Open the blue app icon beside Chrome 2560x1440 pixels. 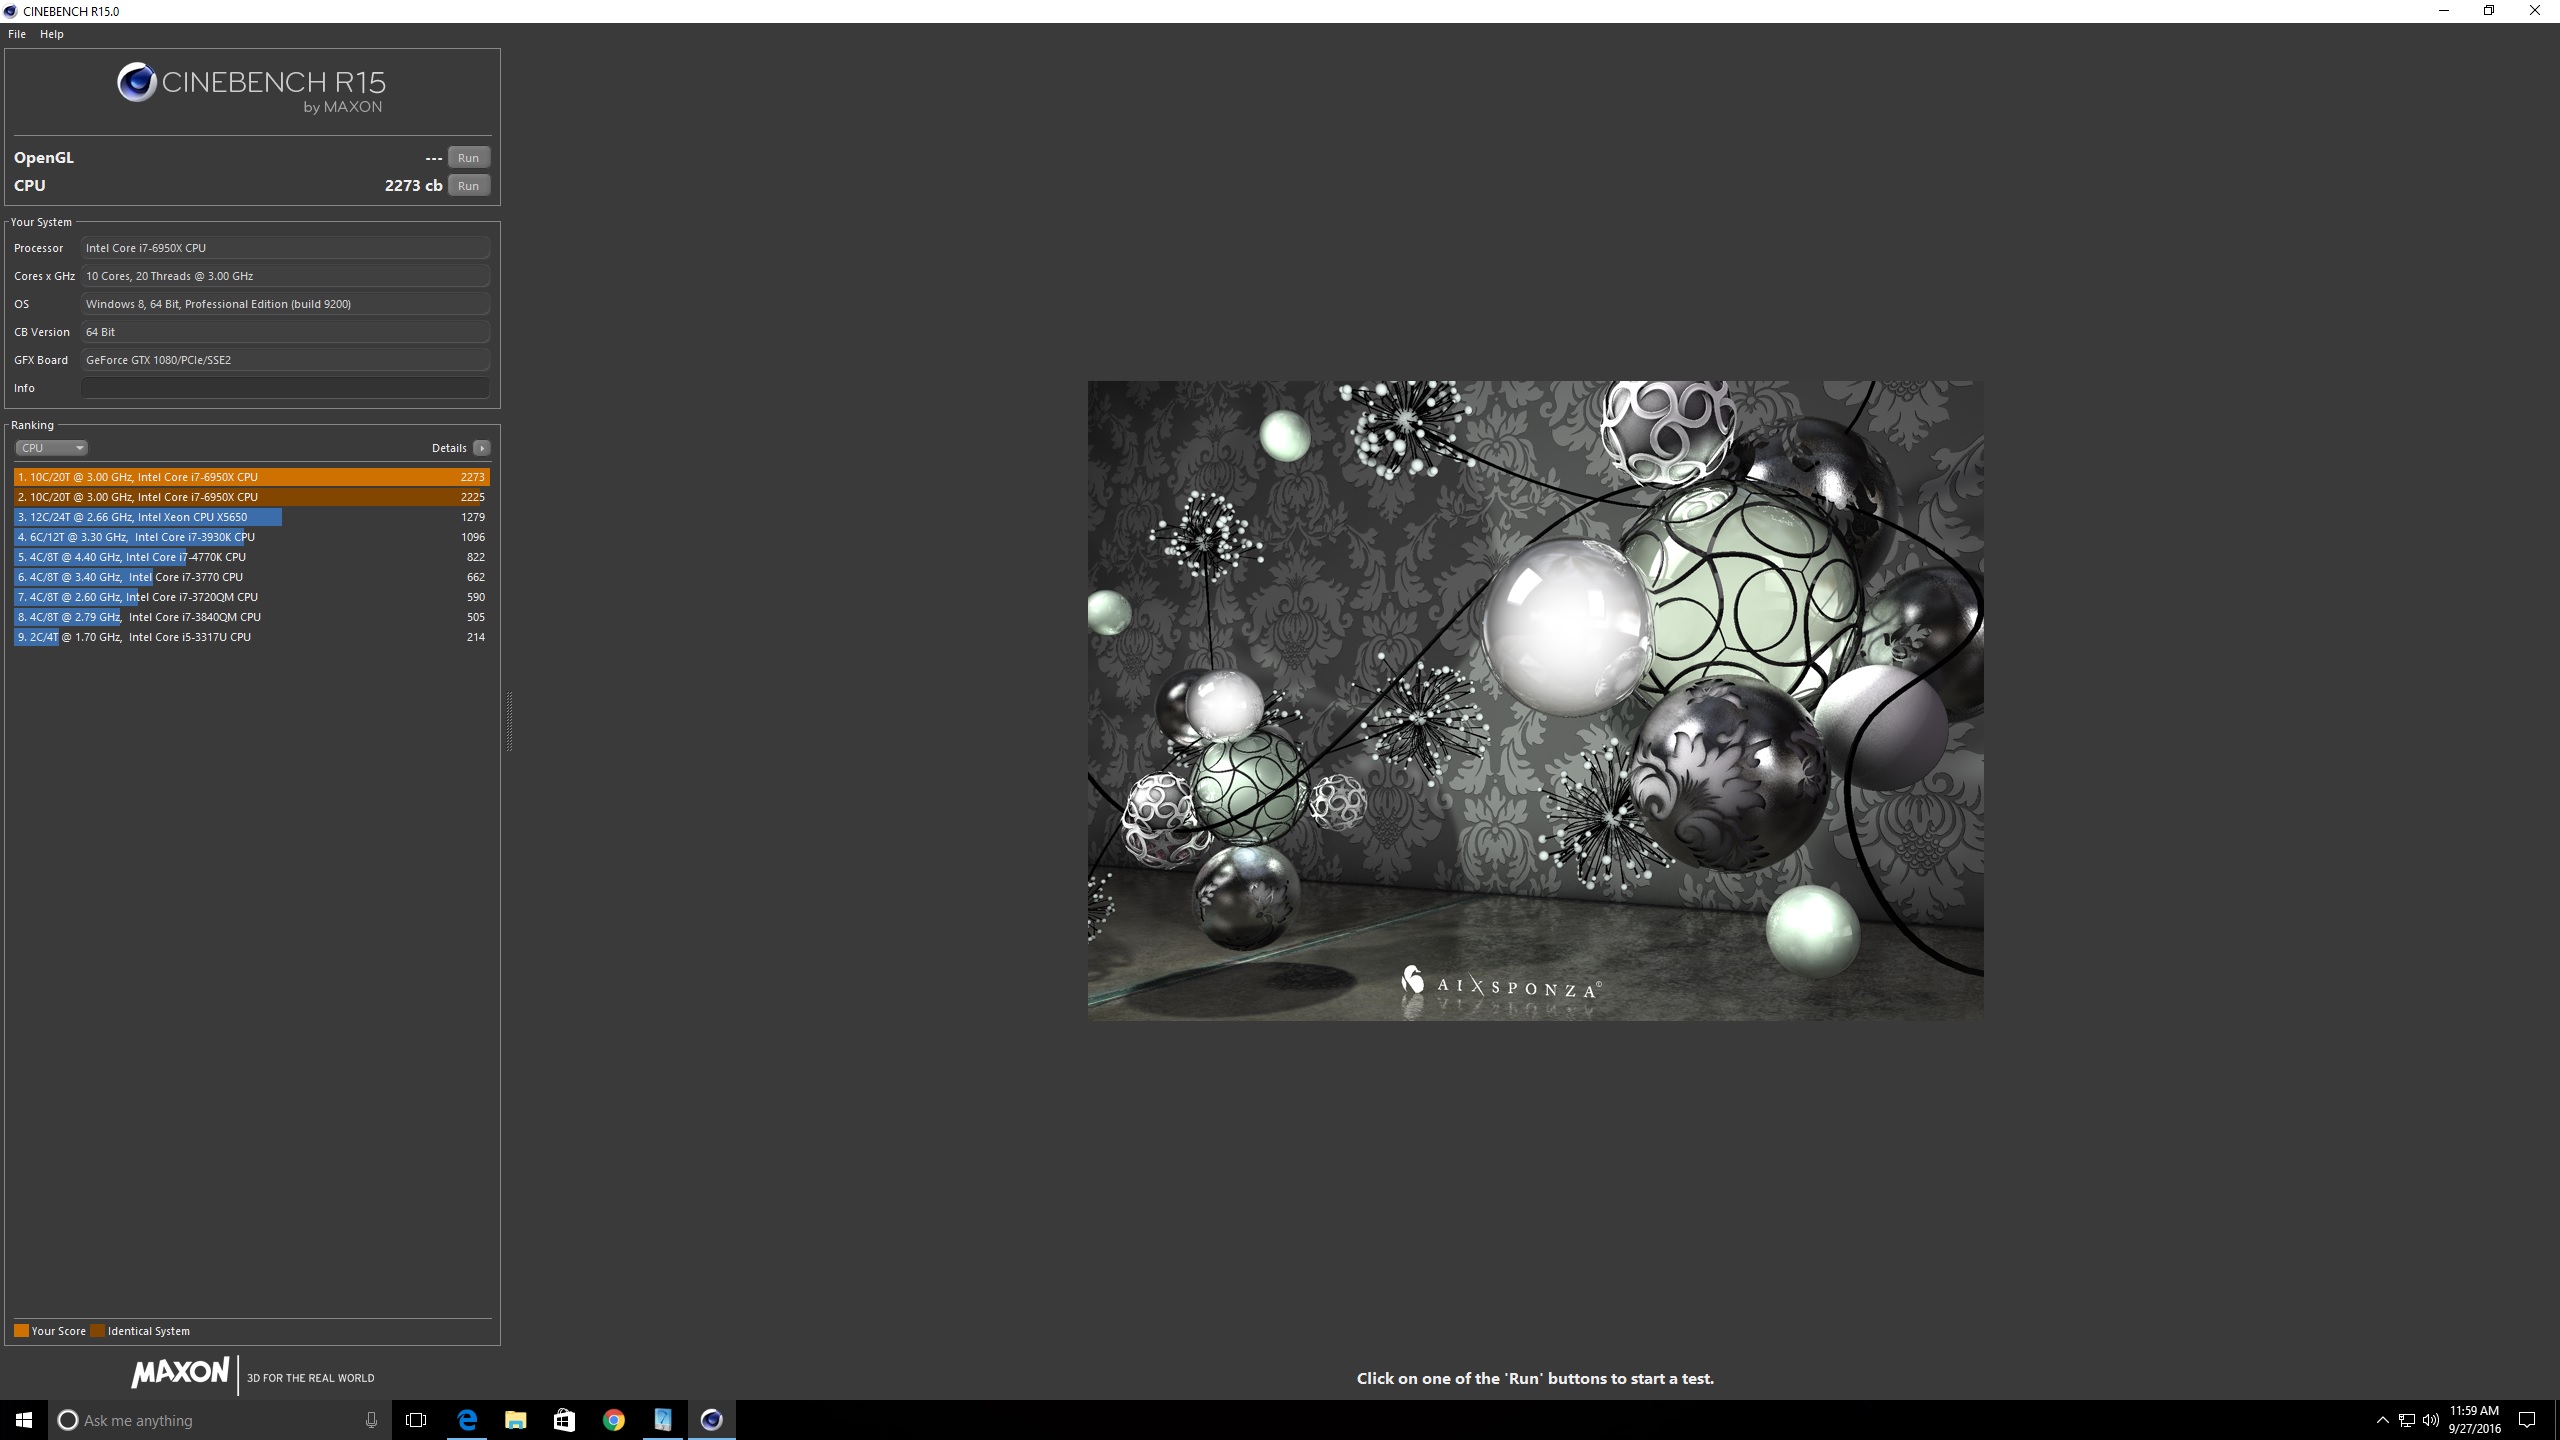click(x=662, y=1420)
